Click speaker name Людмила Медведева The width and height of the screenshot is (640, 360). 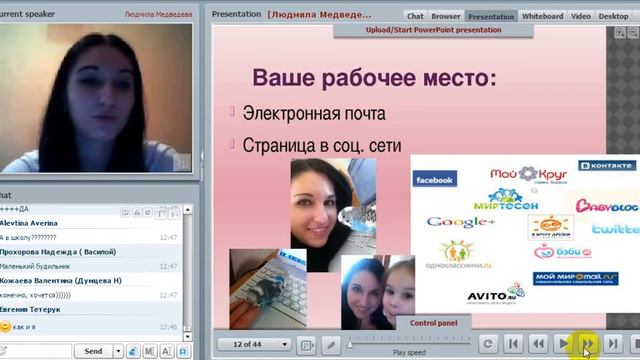(158, 14)
